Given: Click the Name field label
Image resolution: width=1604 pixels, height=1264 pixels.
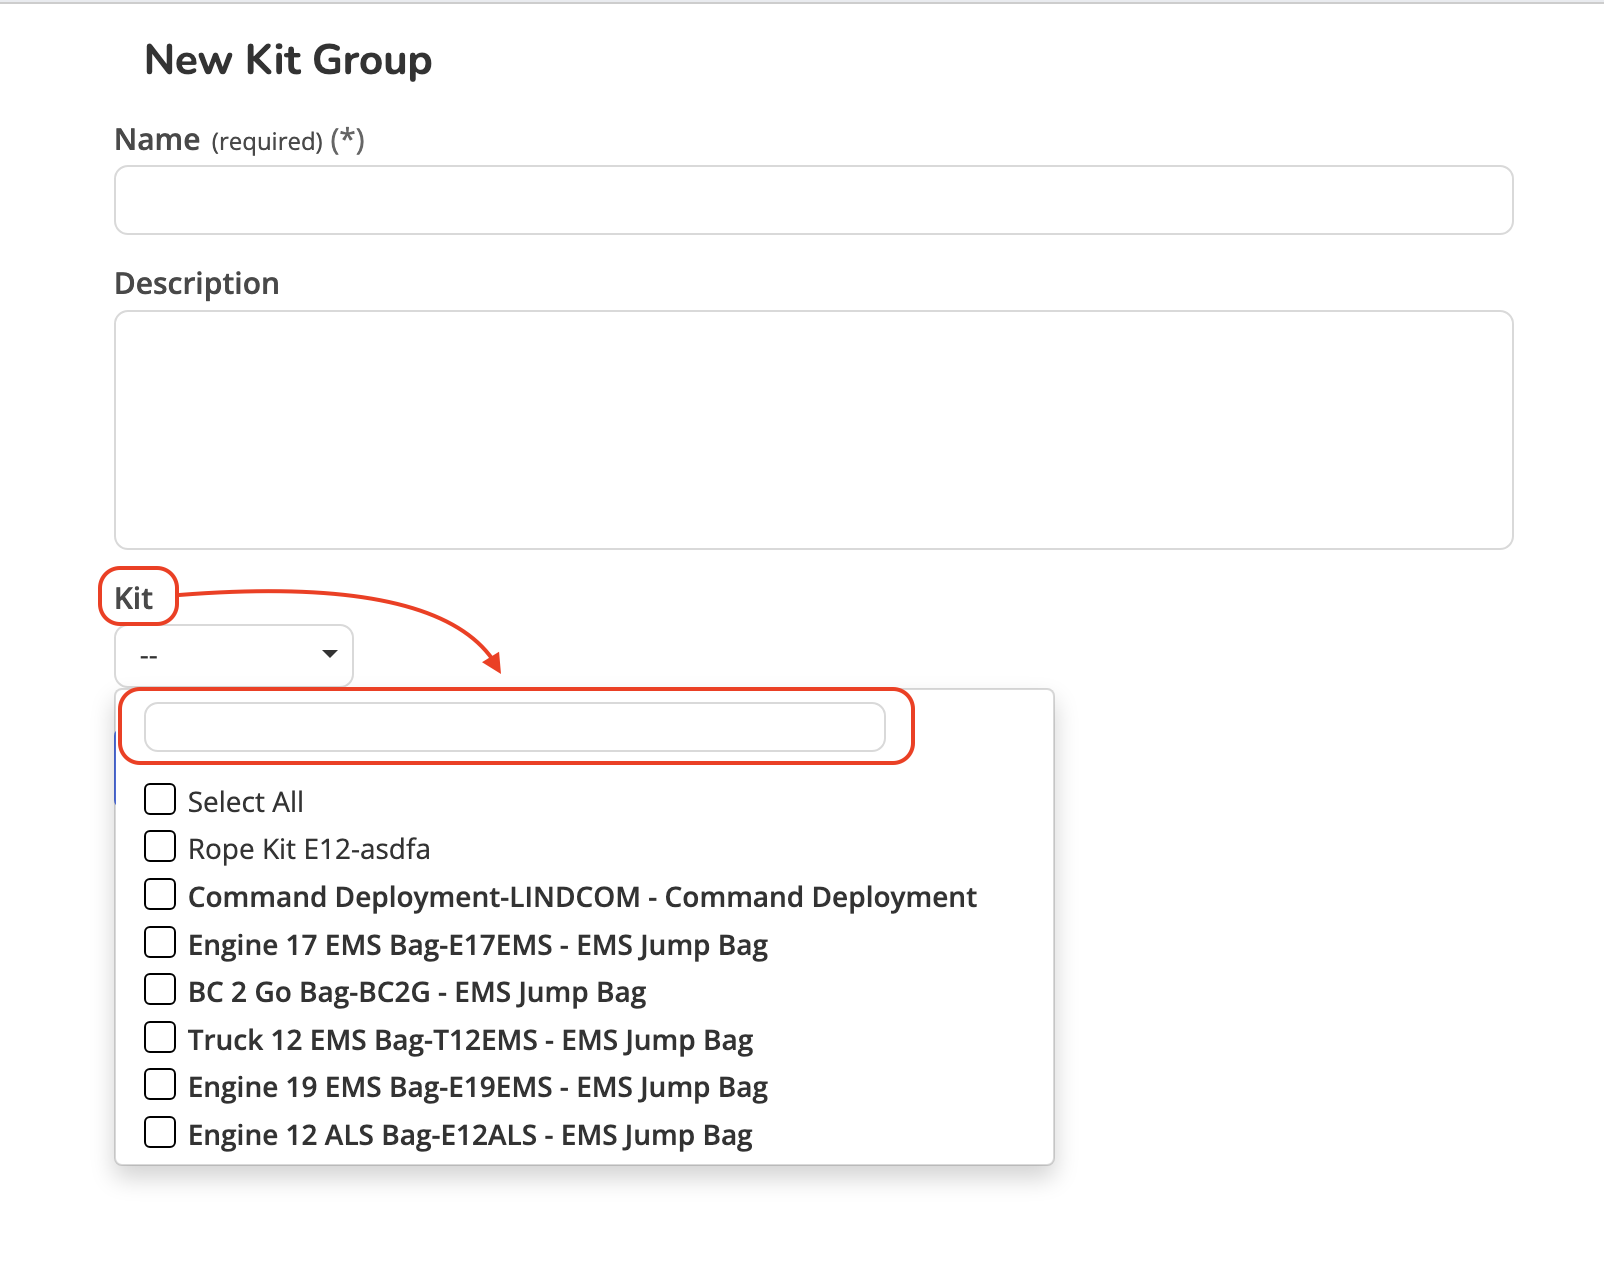Looking at the screenshot, I should (x=157, y=140).
